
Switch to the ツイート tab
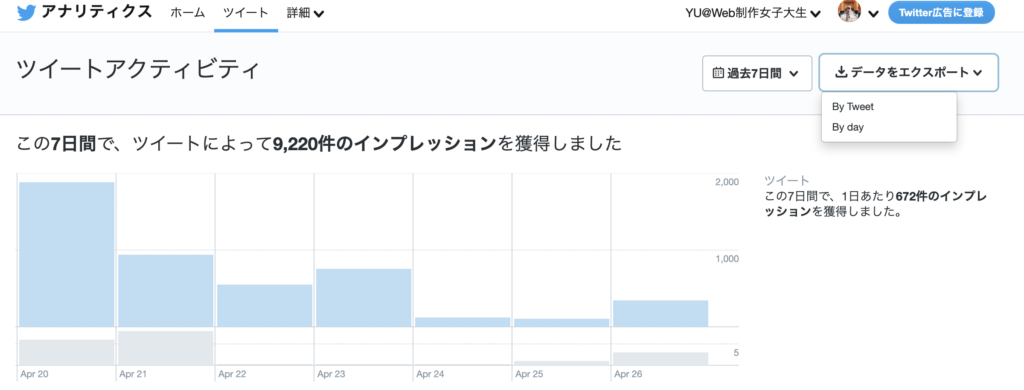pos(246,13)
